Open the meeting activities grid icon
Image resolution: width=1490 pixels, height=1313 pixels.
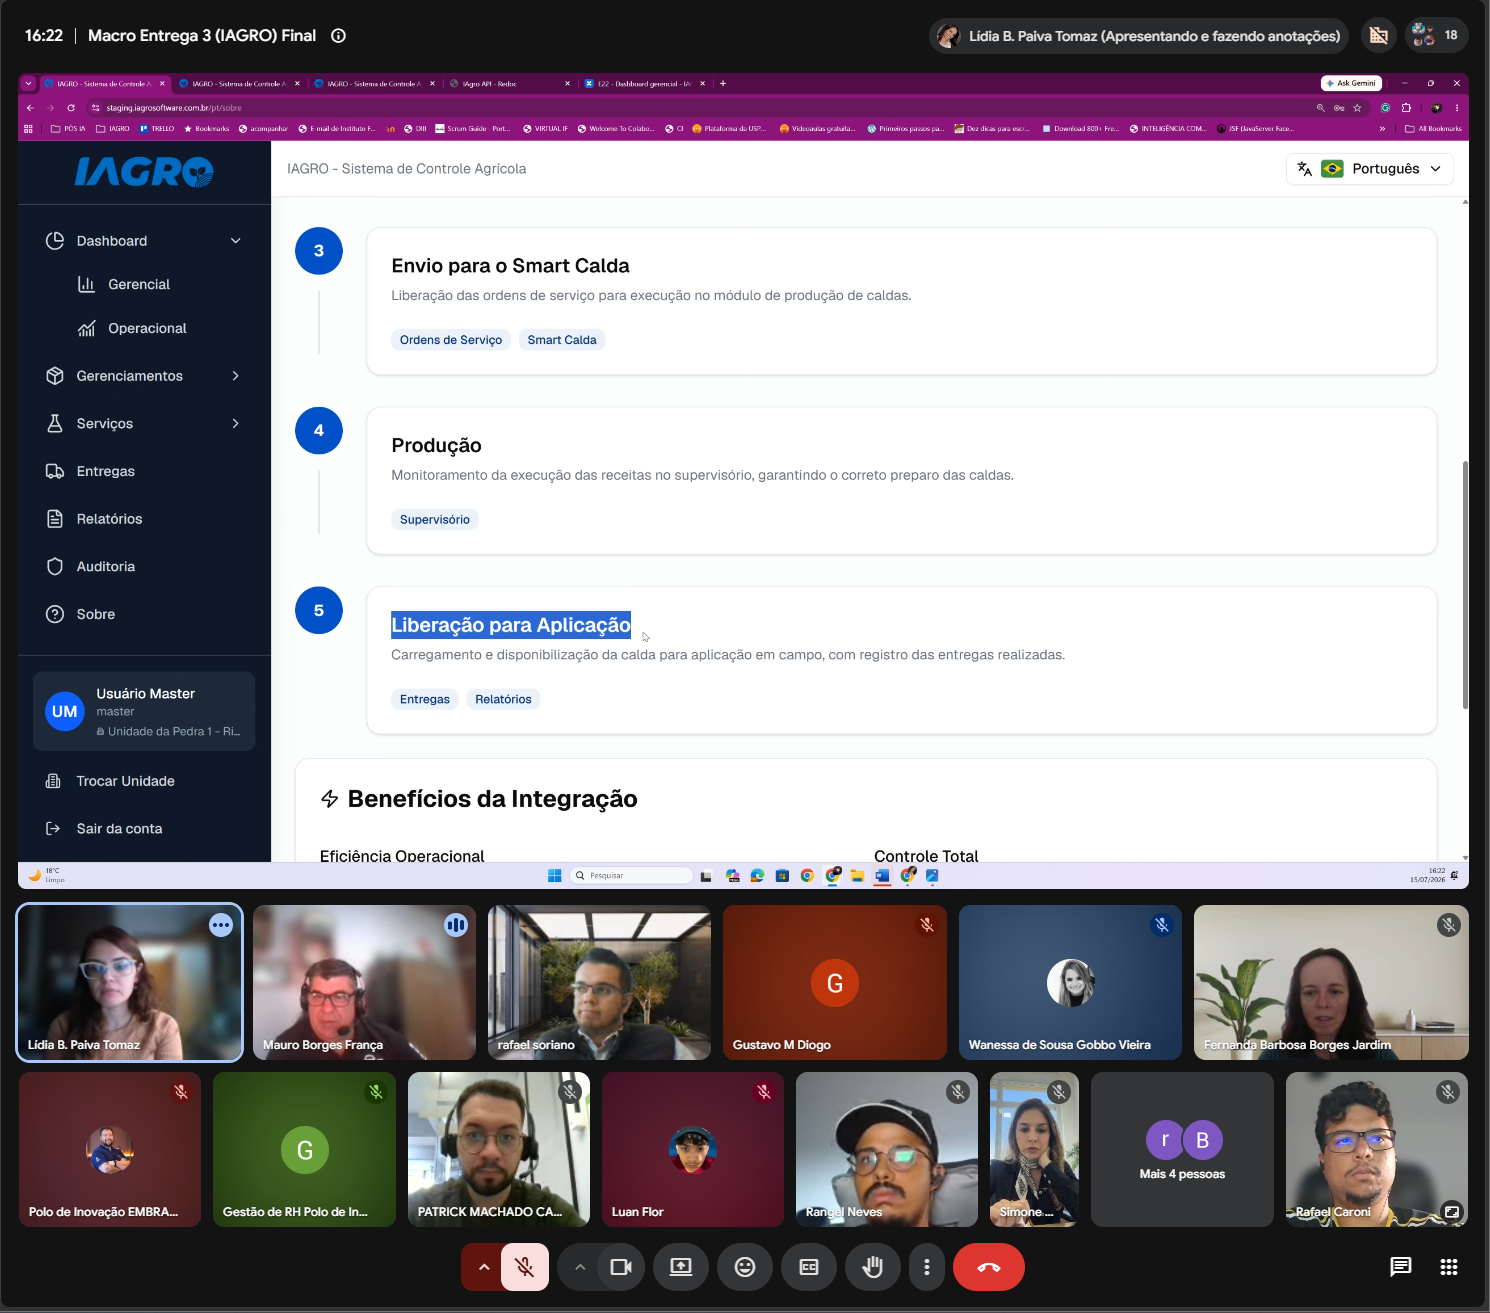point(1449,1267)
